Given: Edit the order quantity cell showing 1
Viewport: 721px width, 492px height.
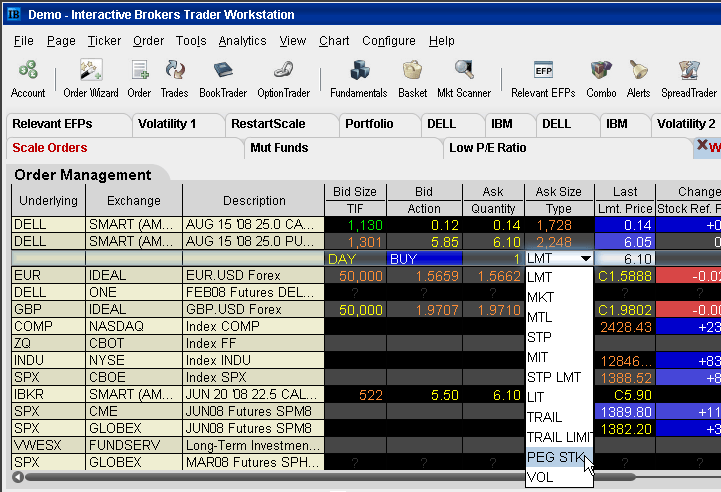Looking at the screenshot, I should pos(493,259).
